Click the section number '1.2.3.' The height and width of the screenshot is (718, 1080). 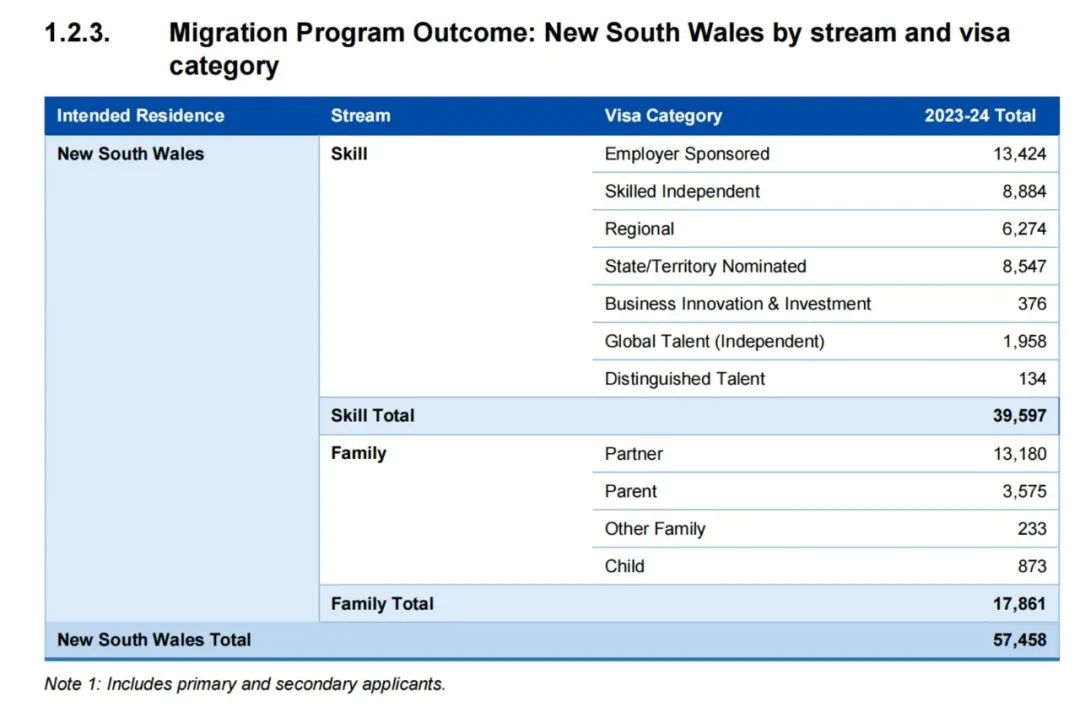pos(77,32)
